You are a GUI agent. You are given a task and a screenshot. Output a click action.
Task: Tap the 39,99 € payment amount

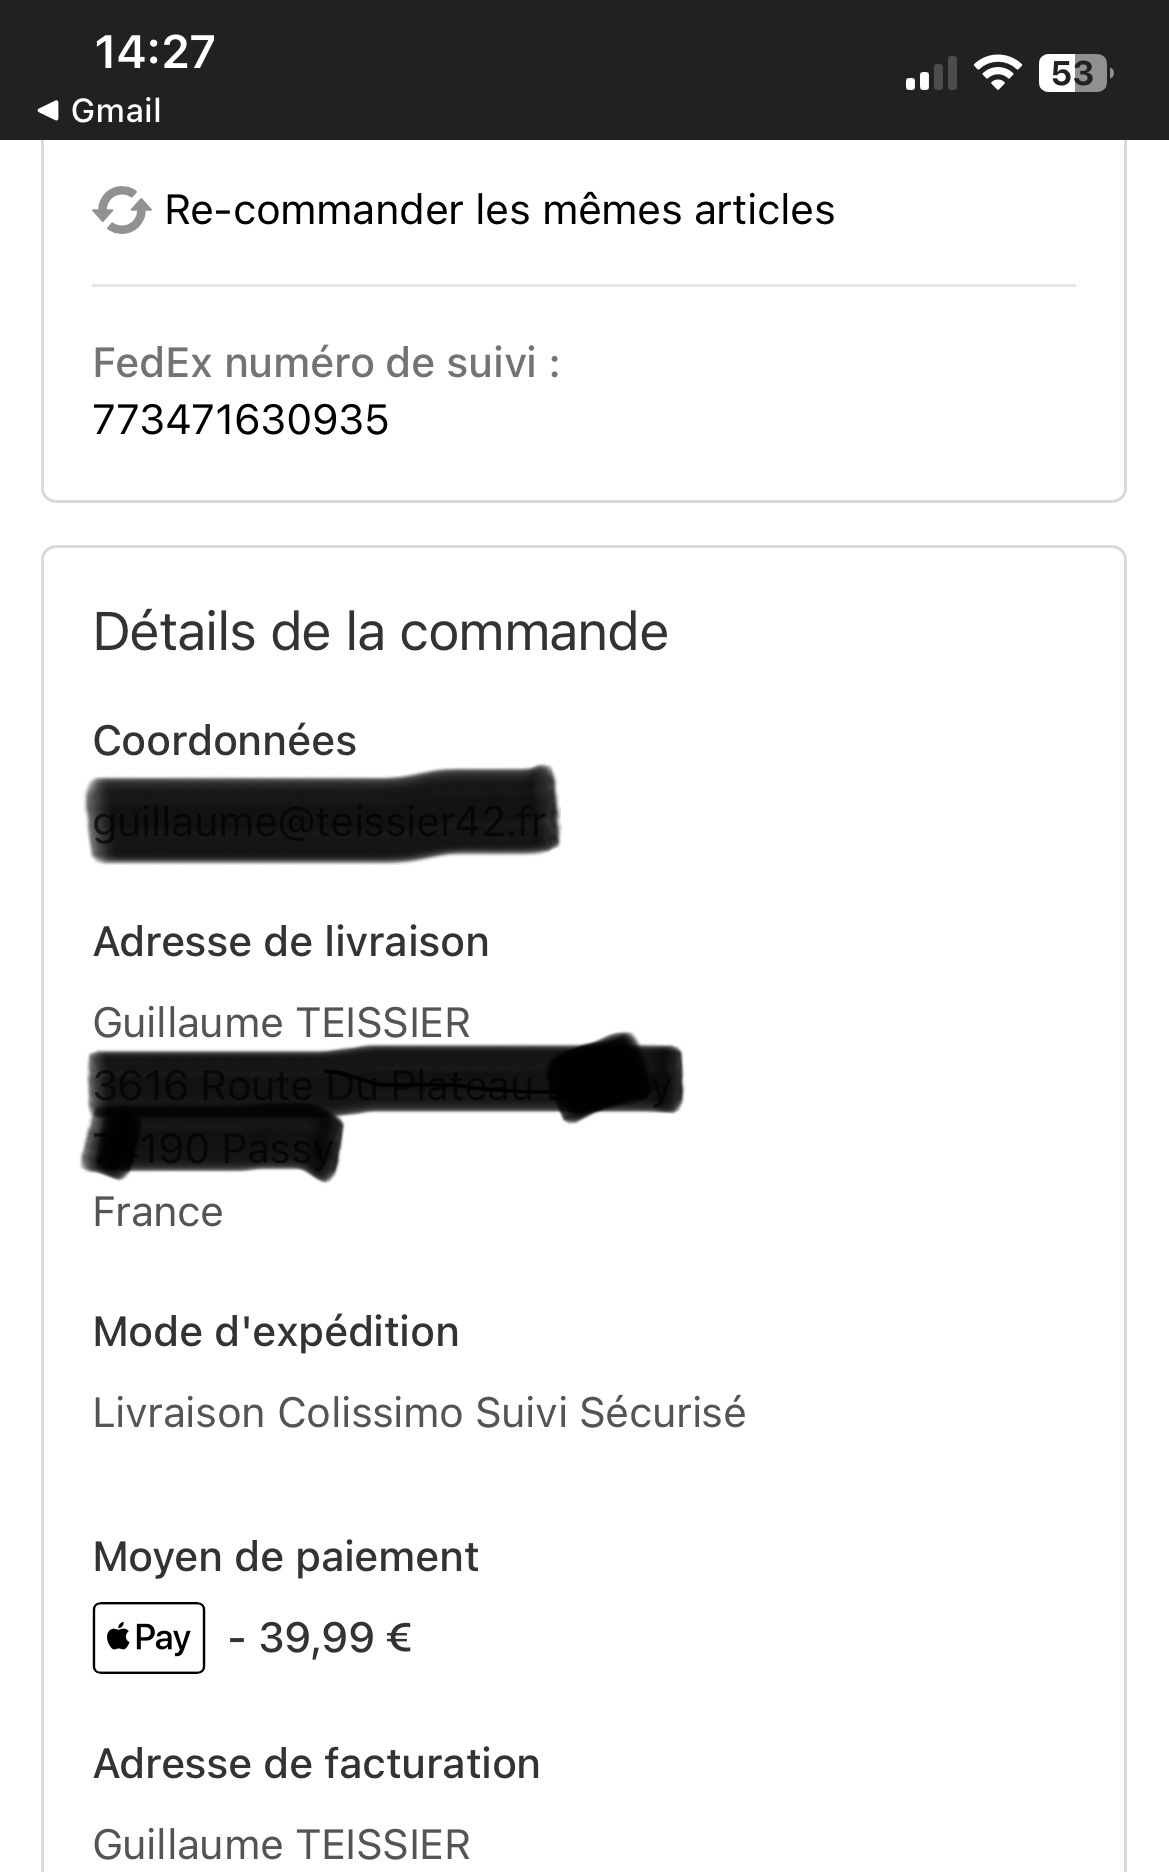point(335,1638)
